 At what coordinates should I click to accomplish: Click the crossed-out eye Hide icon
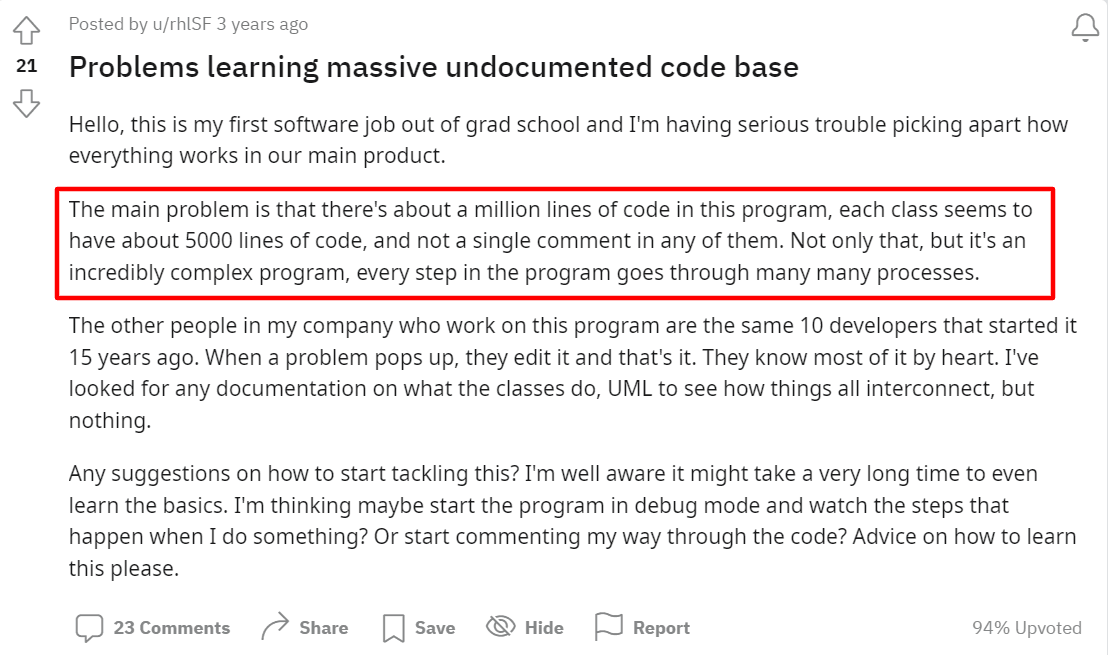point(500,627)
